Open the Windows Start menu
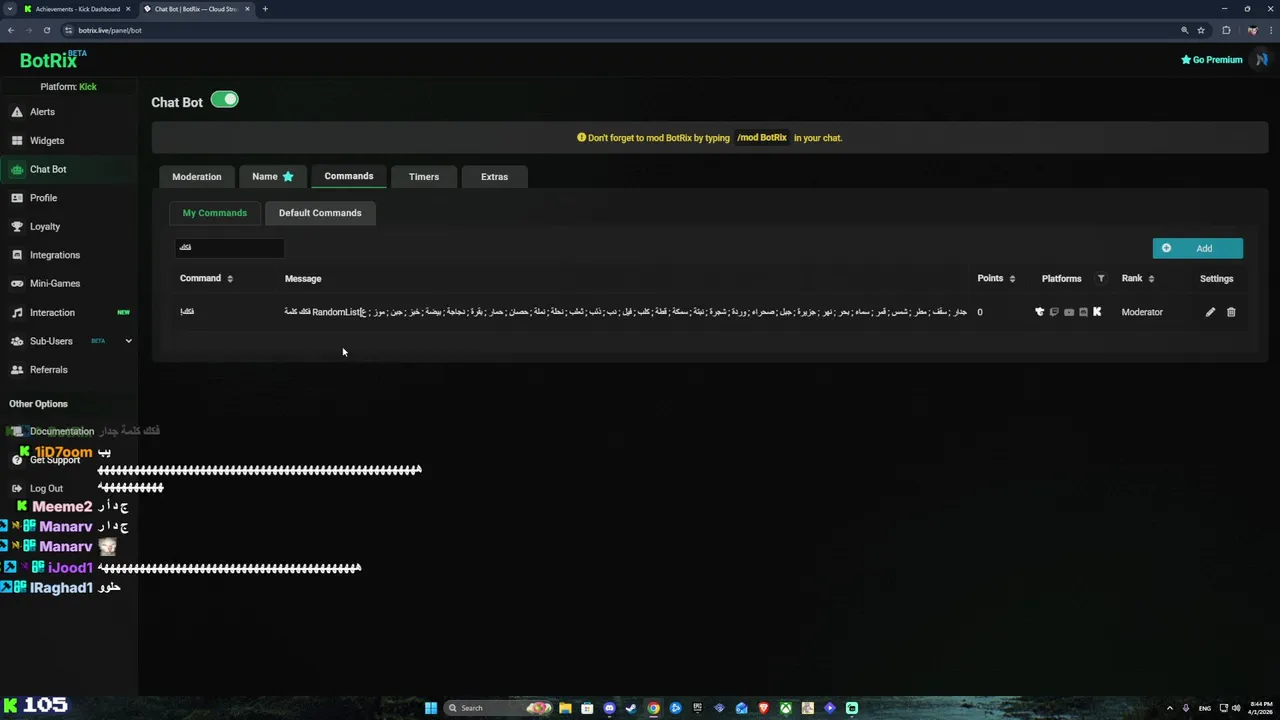Screen dimensions: 1280x720 click(x=431, y=708)
